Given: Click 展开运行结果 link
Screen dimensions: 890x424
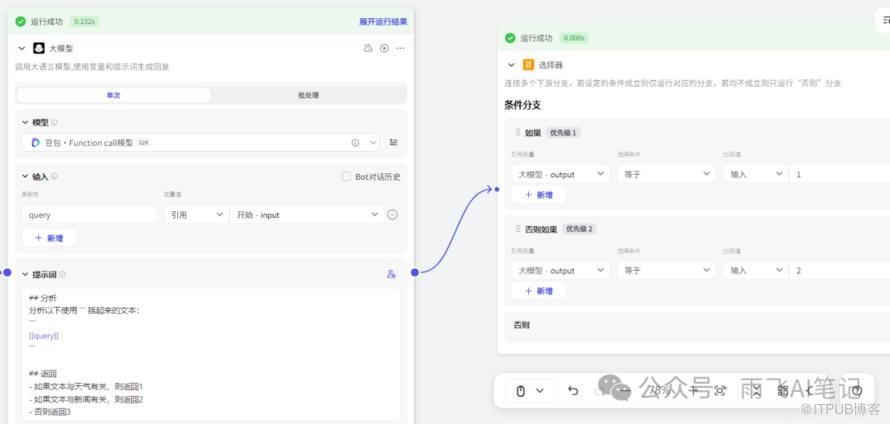Looking at the screenshot, I should (383, 22).
